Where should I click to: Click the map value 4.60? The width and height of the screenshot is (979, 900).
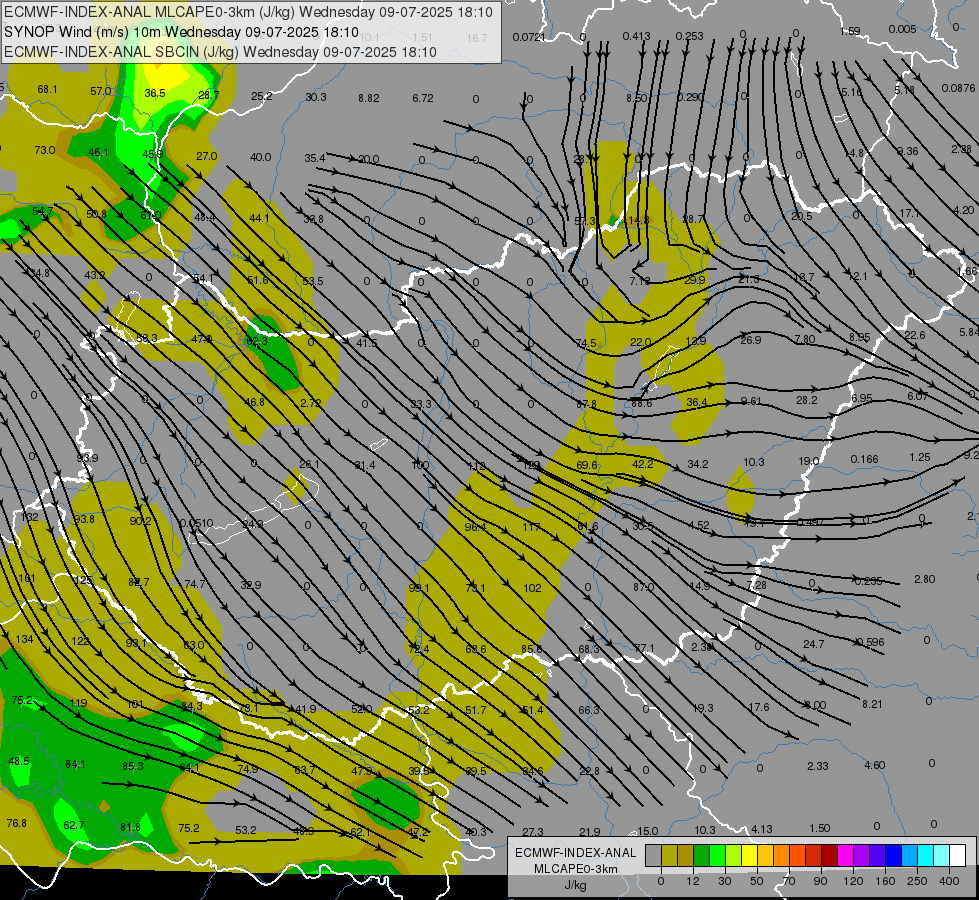click(875, 765)
